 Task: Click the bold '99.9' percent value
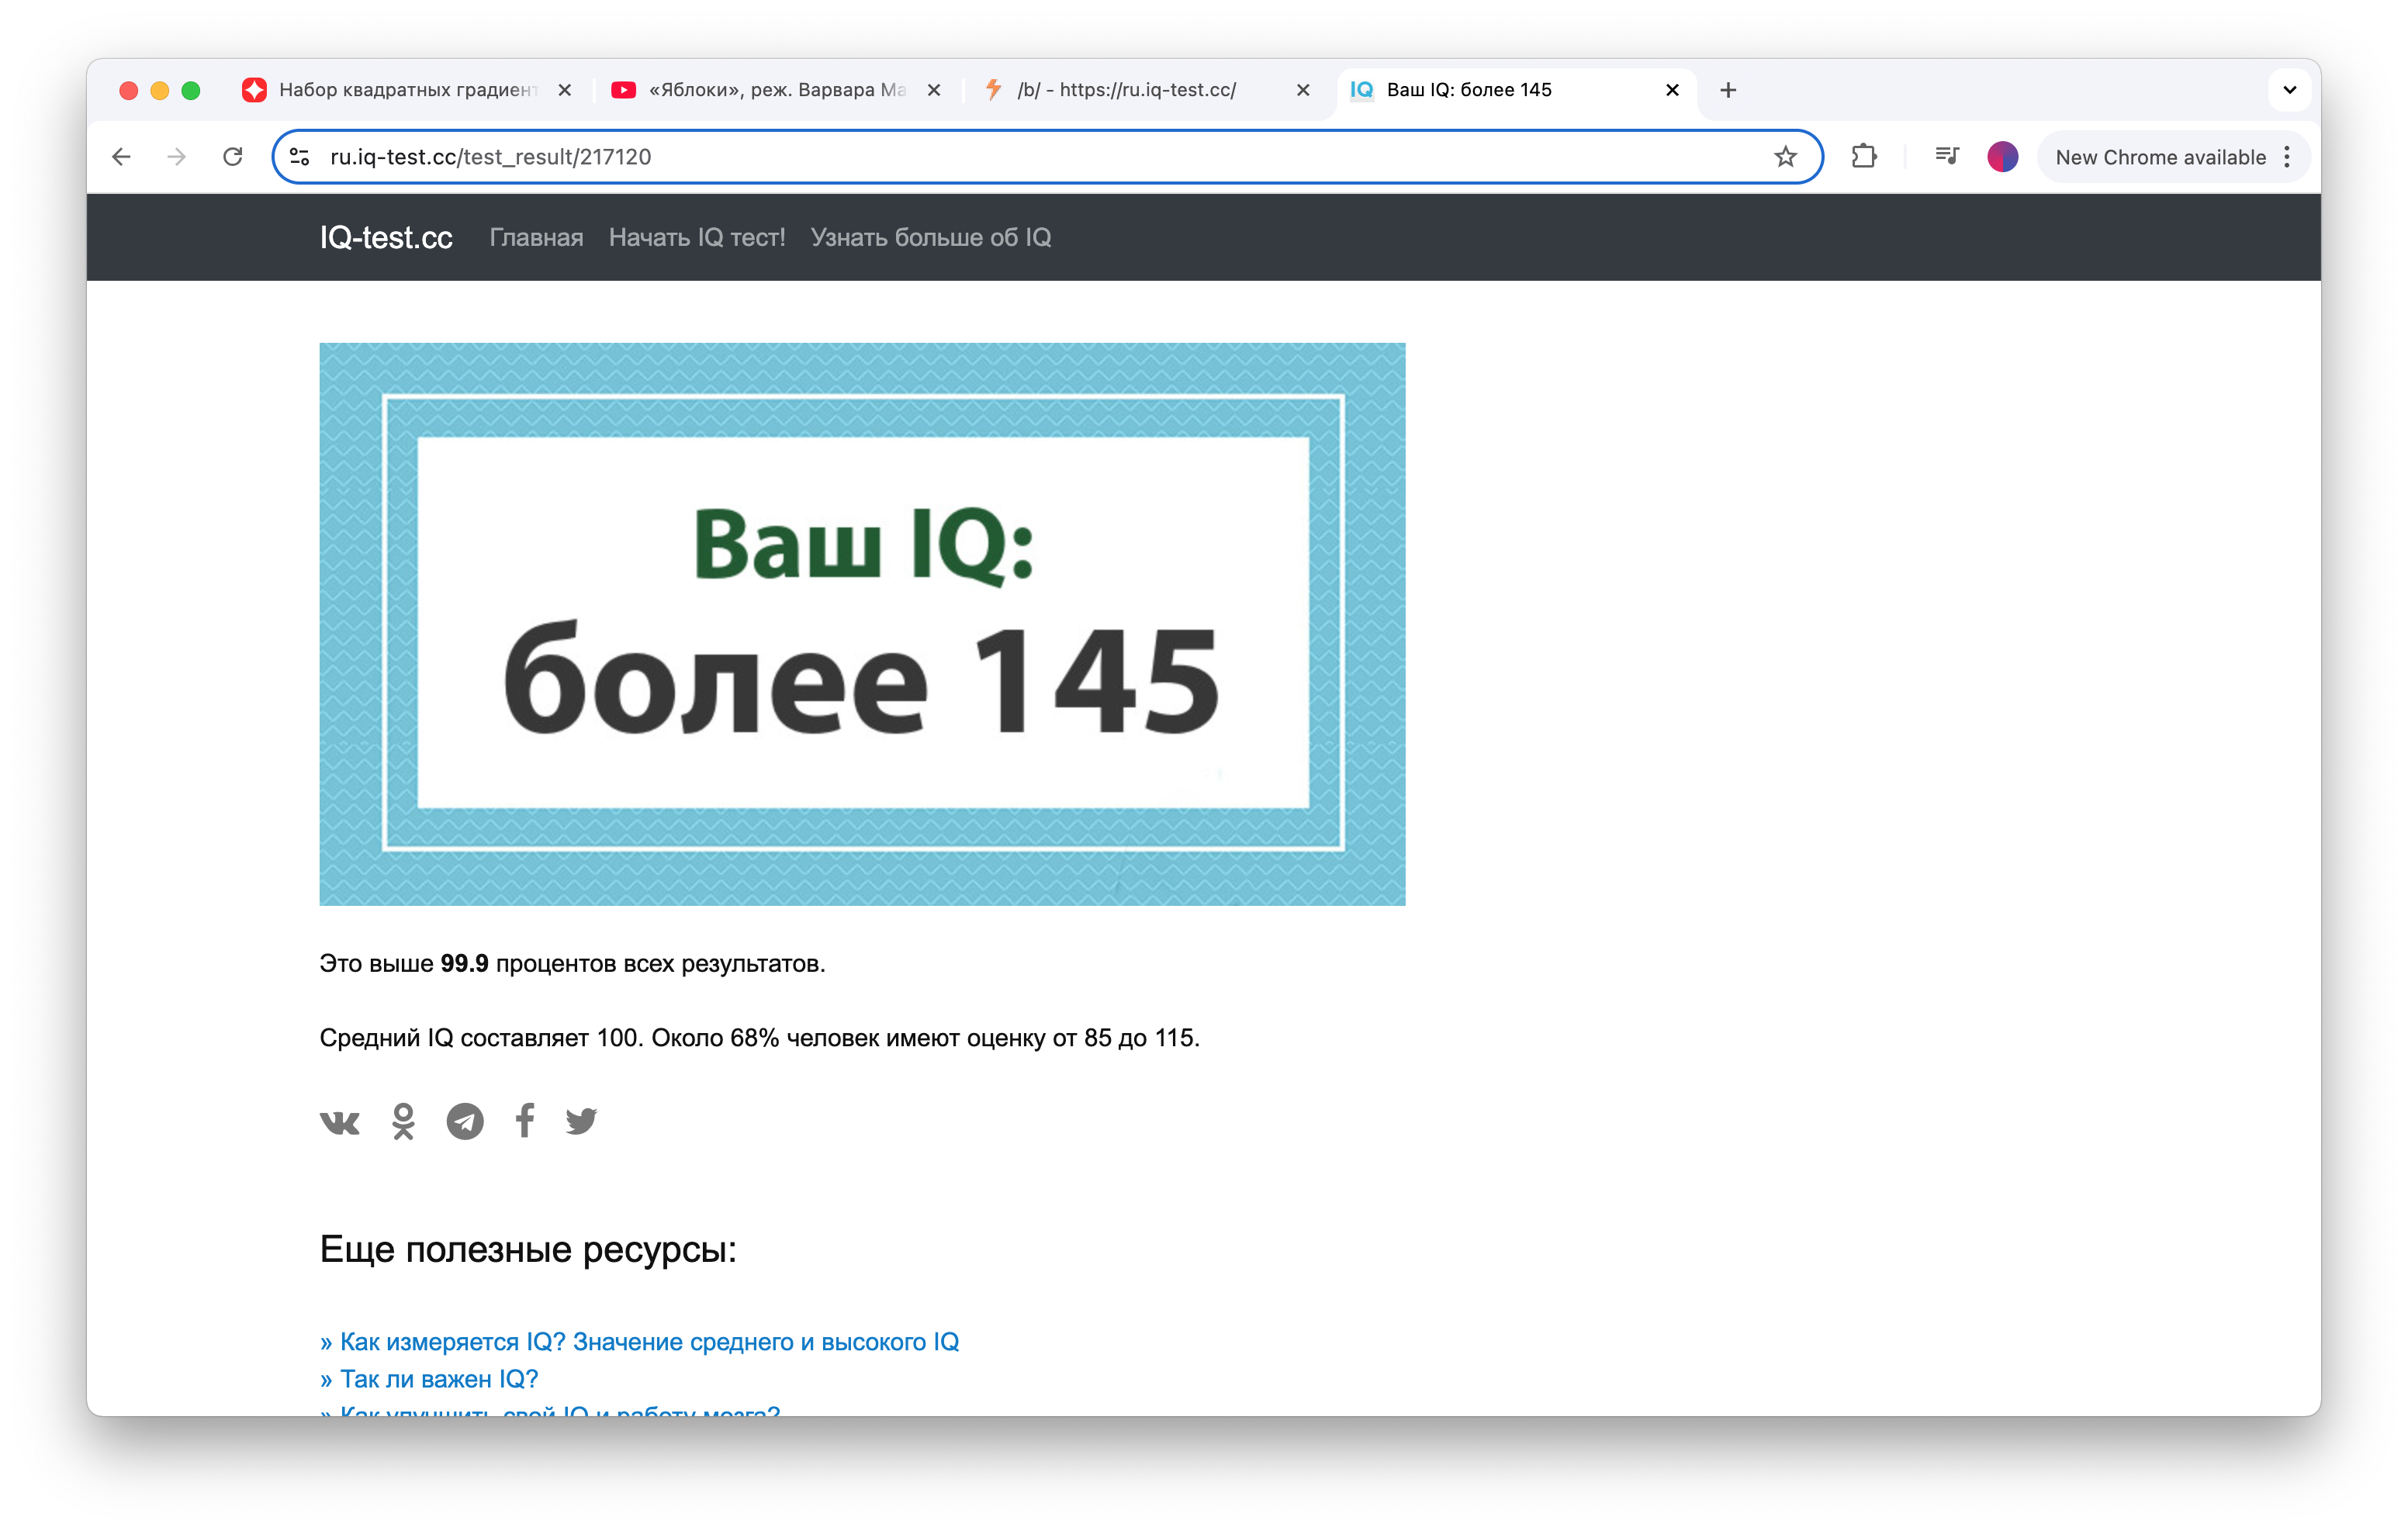pyautogui.click(x=464, y=964)
